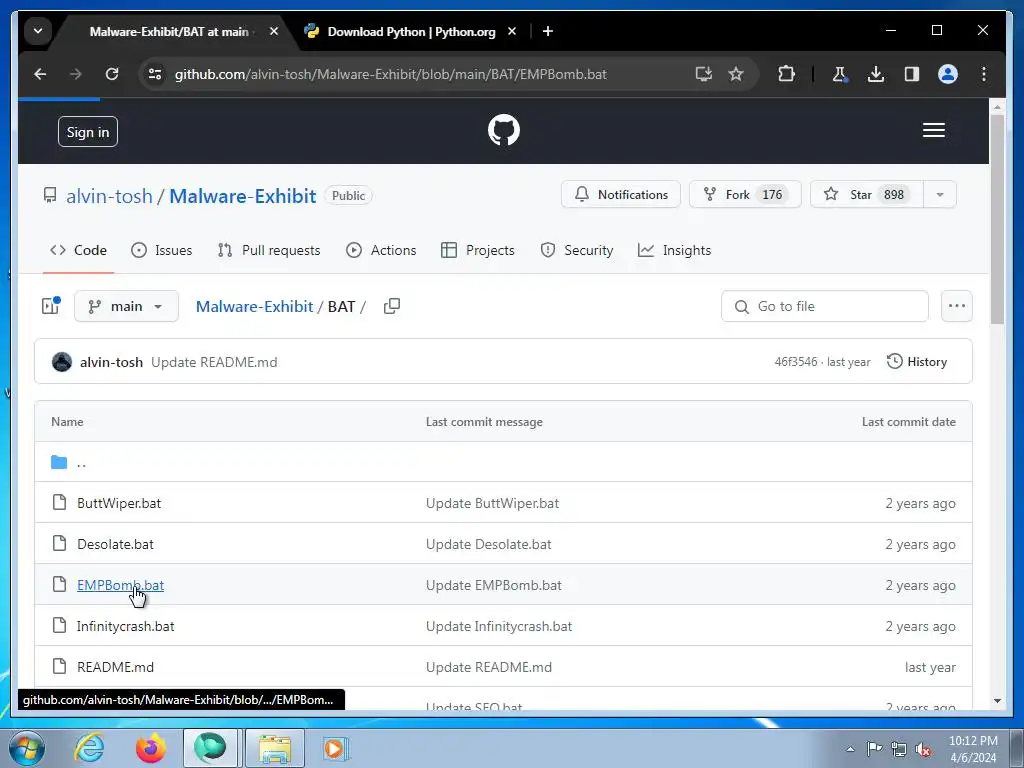Launch Internet Explorer from the taskbar

[x=89, y=748]
